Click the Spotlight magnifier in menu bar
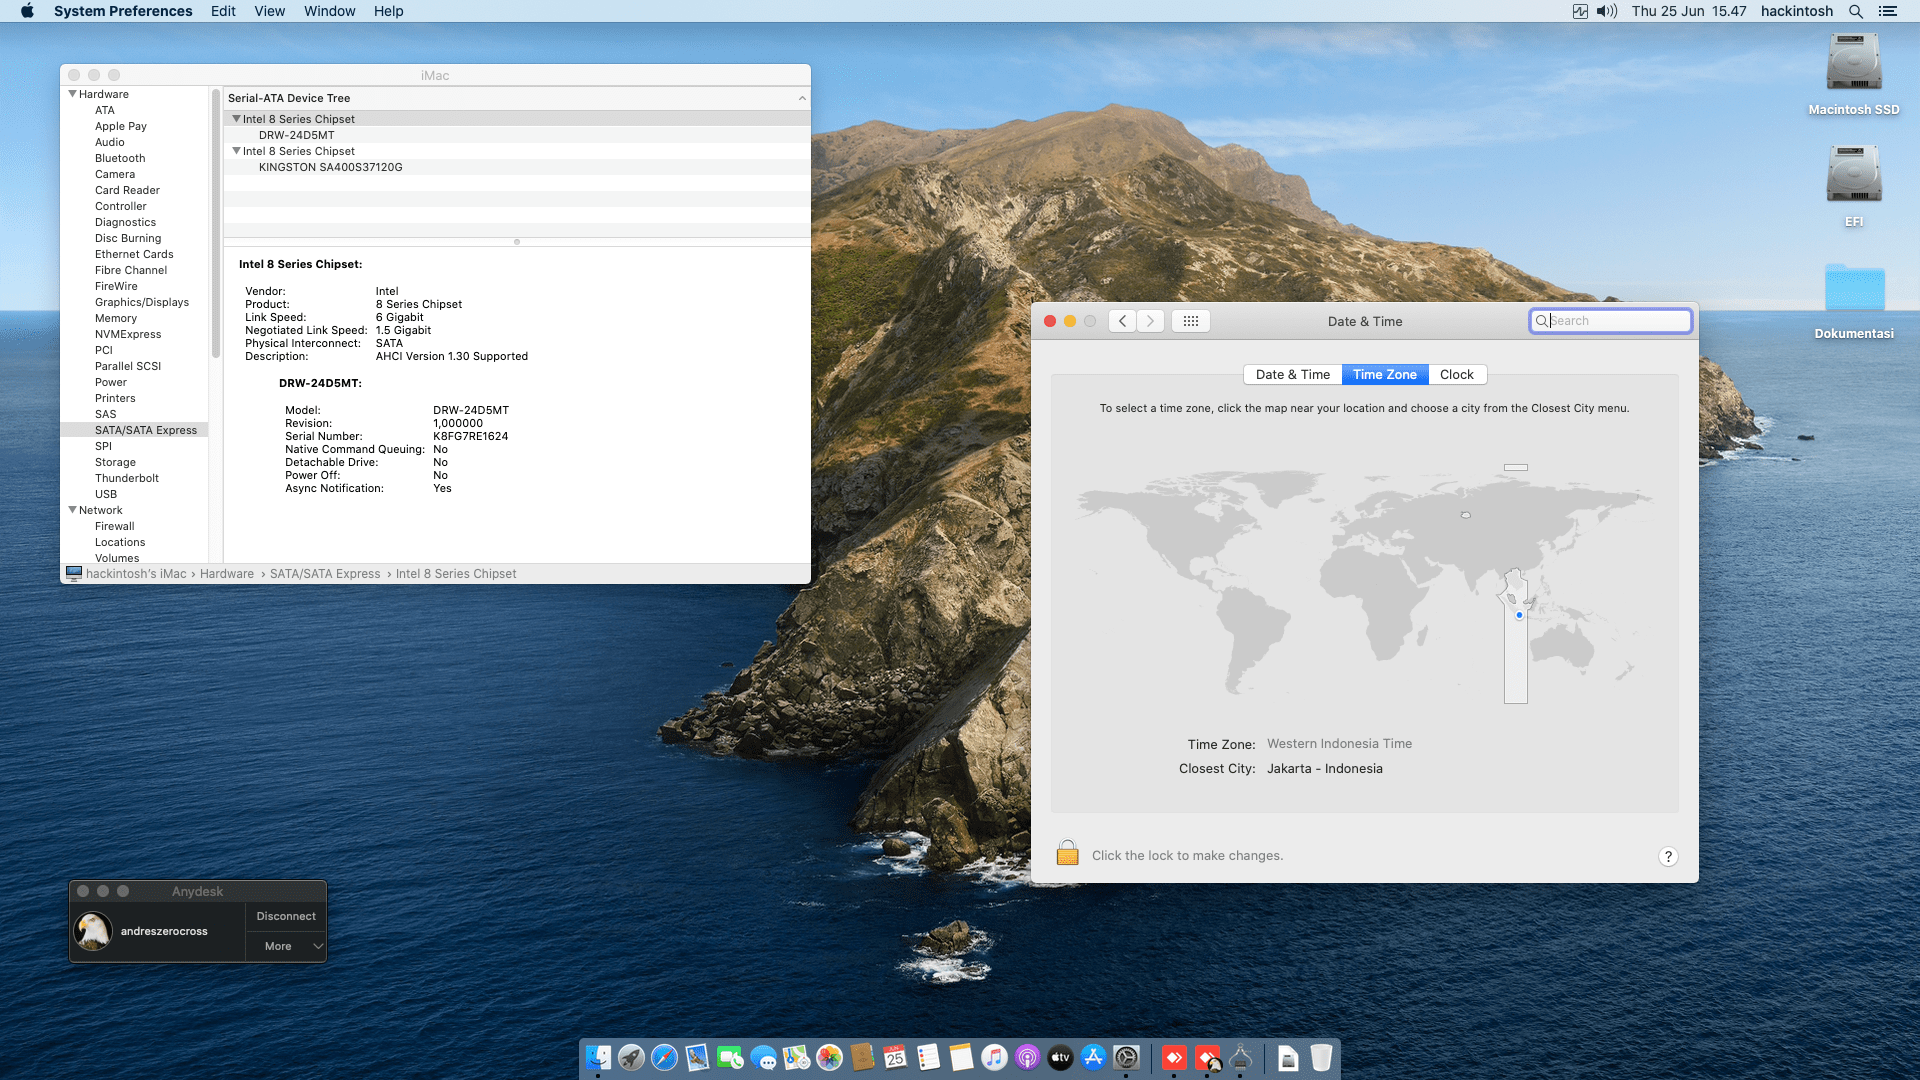This screenshot has height=1080, width=1920. 1855,11
